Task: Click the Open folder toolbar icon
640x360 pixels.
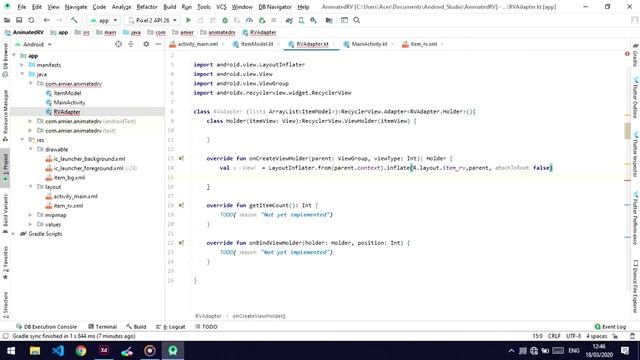Action: click(x=7, y=20)
